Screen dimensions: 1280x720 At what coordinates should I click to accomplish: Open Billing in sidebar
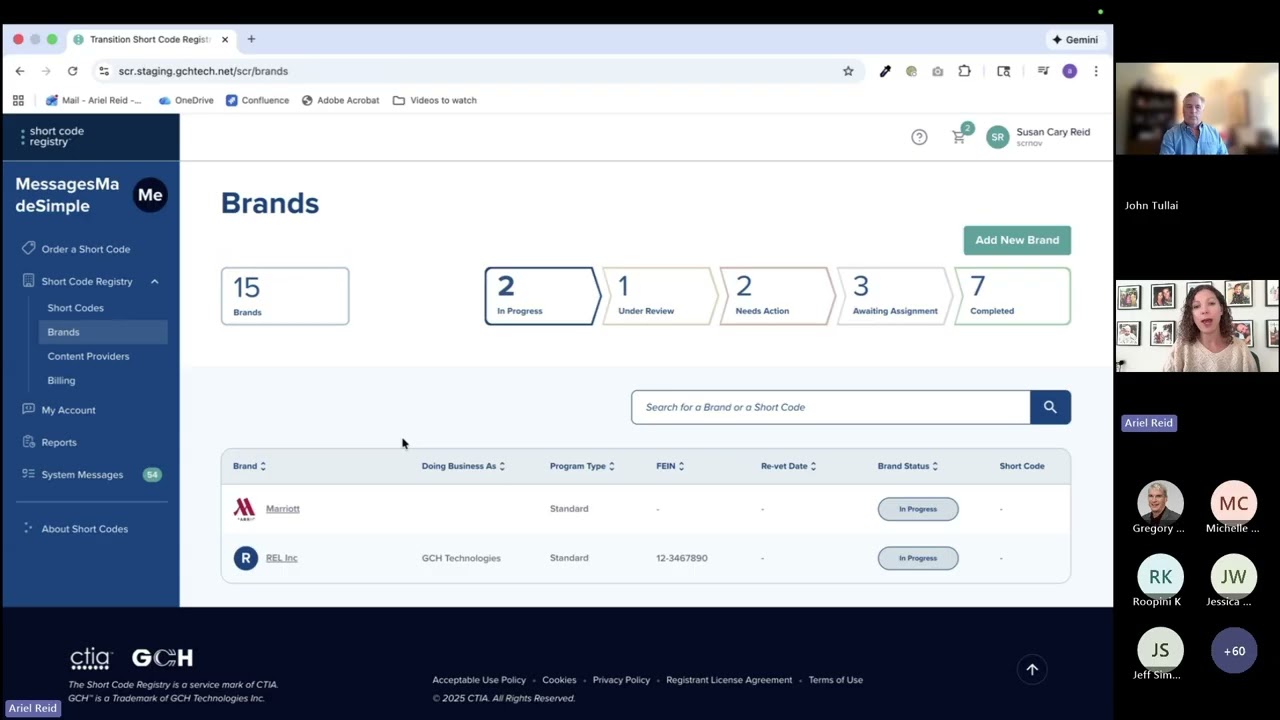[61, 380]
